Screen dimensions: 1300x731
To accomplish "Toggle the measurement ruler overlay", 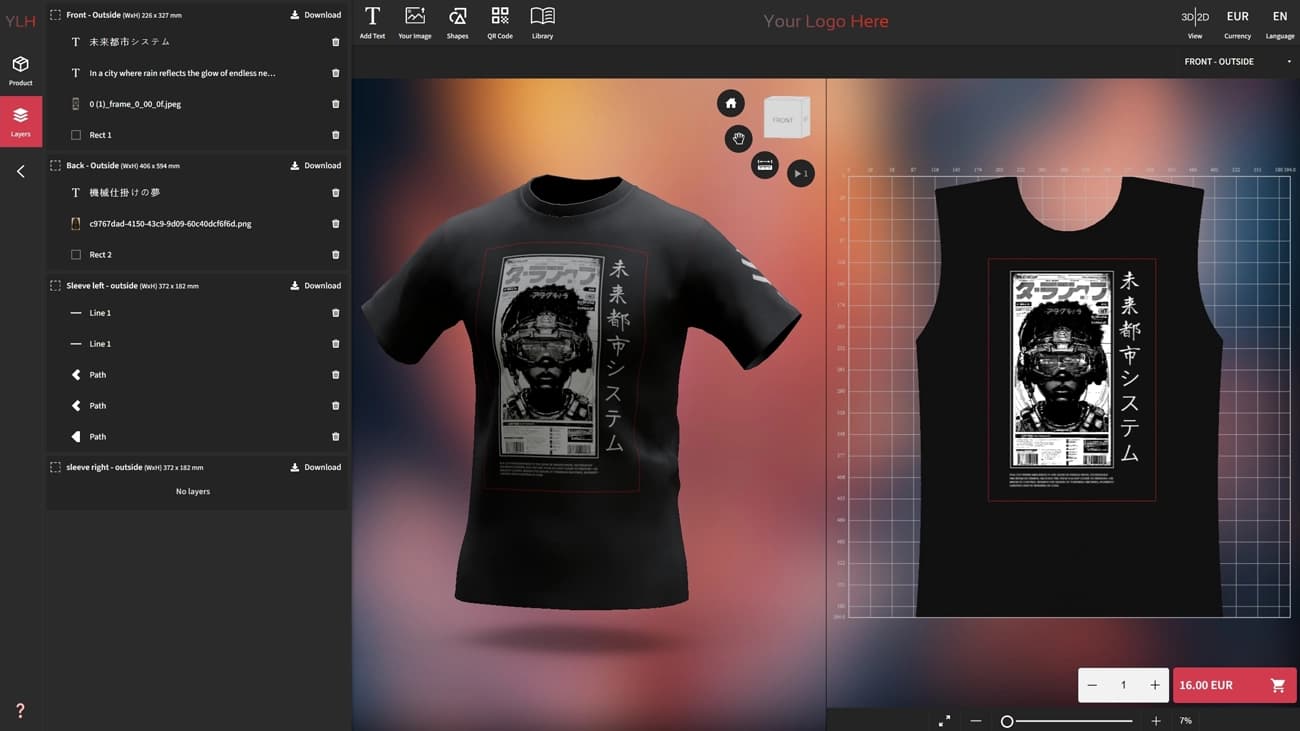I will pyautogui.click(x=764, y=165).
